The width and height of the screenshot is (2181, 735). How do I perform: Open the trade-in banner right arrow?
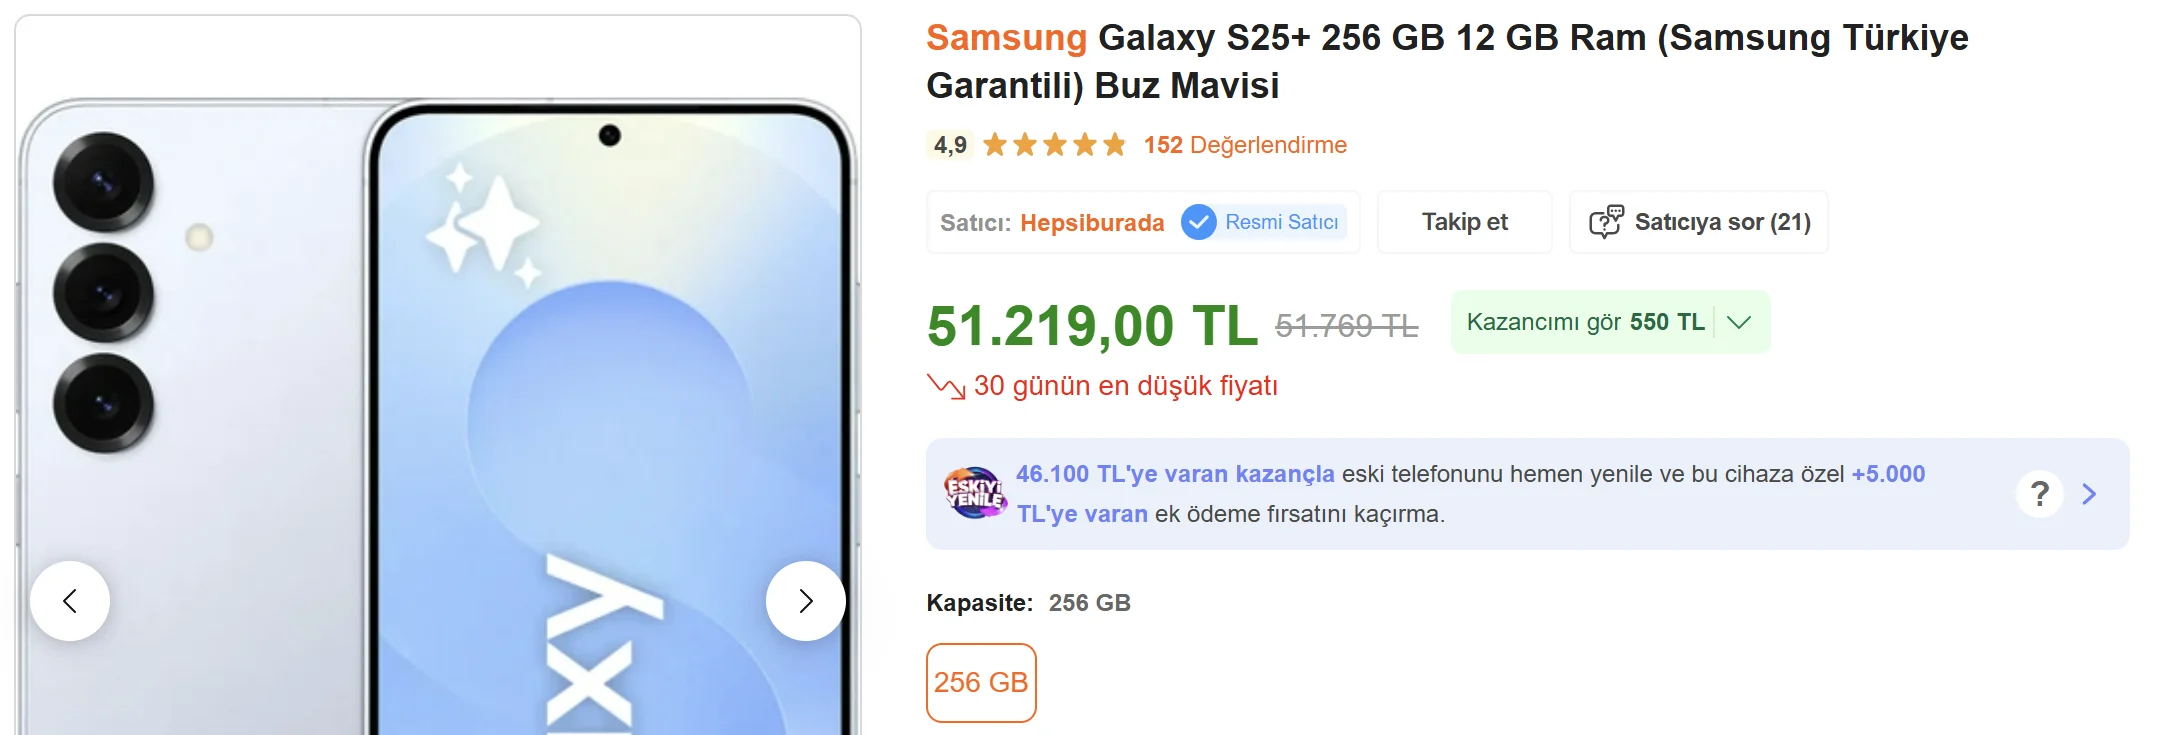[x=2089, y=494]
